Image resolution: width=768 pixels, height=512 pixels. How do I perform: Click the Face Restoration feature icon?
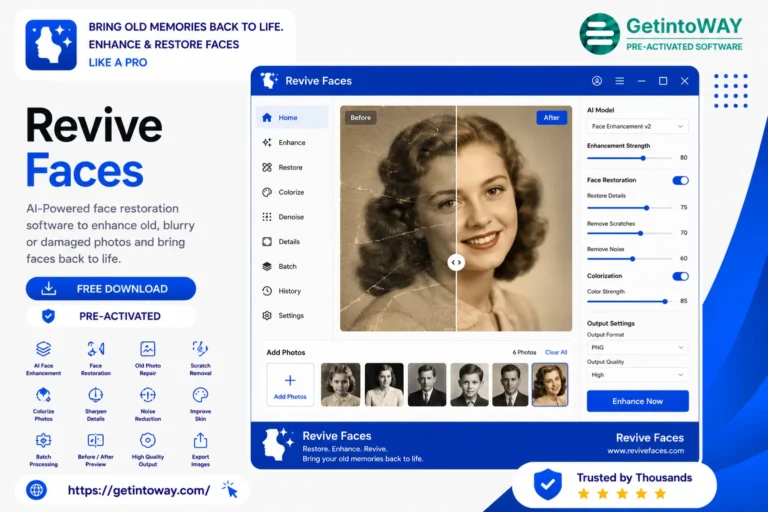96,349
